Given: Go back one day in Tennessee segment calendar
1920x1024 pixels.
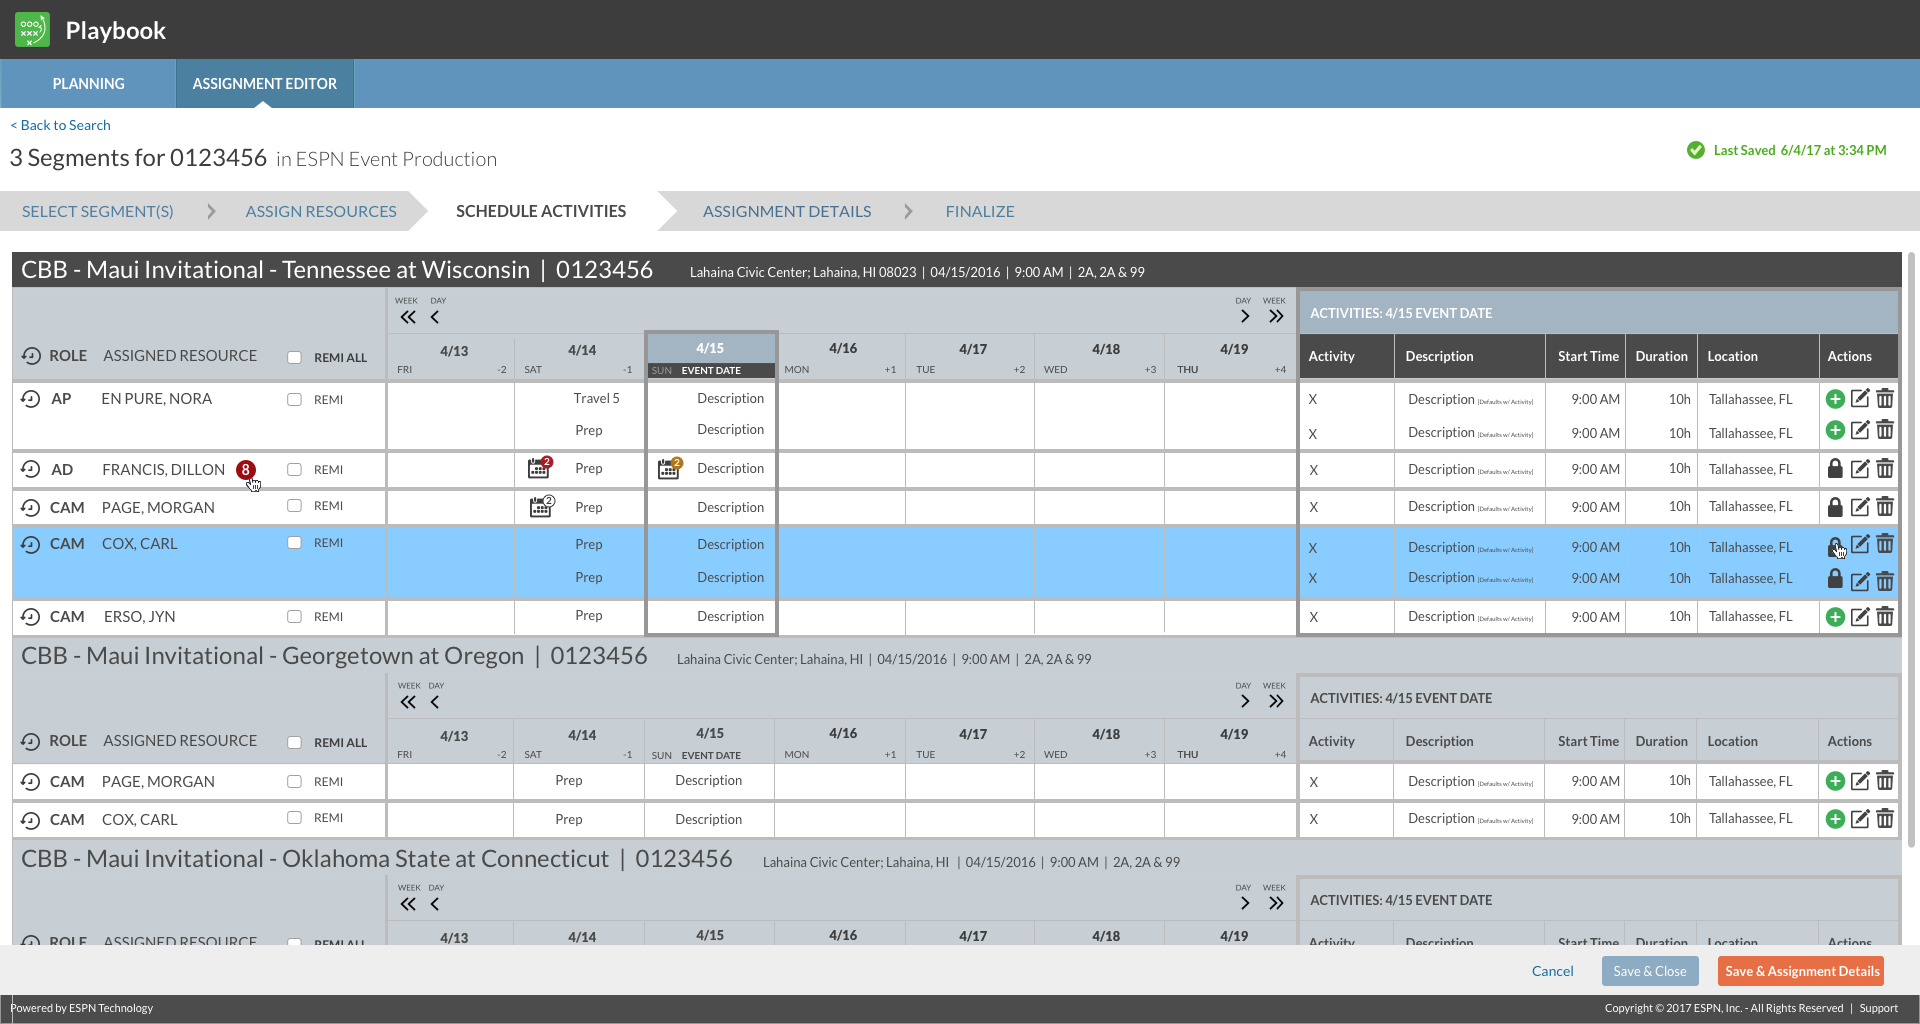Looking at the screenshot, I should [x=435, y=317].
